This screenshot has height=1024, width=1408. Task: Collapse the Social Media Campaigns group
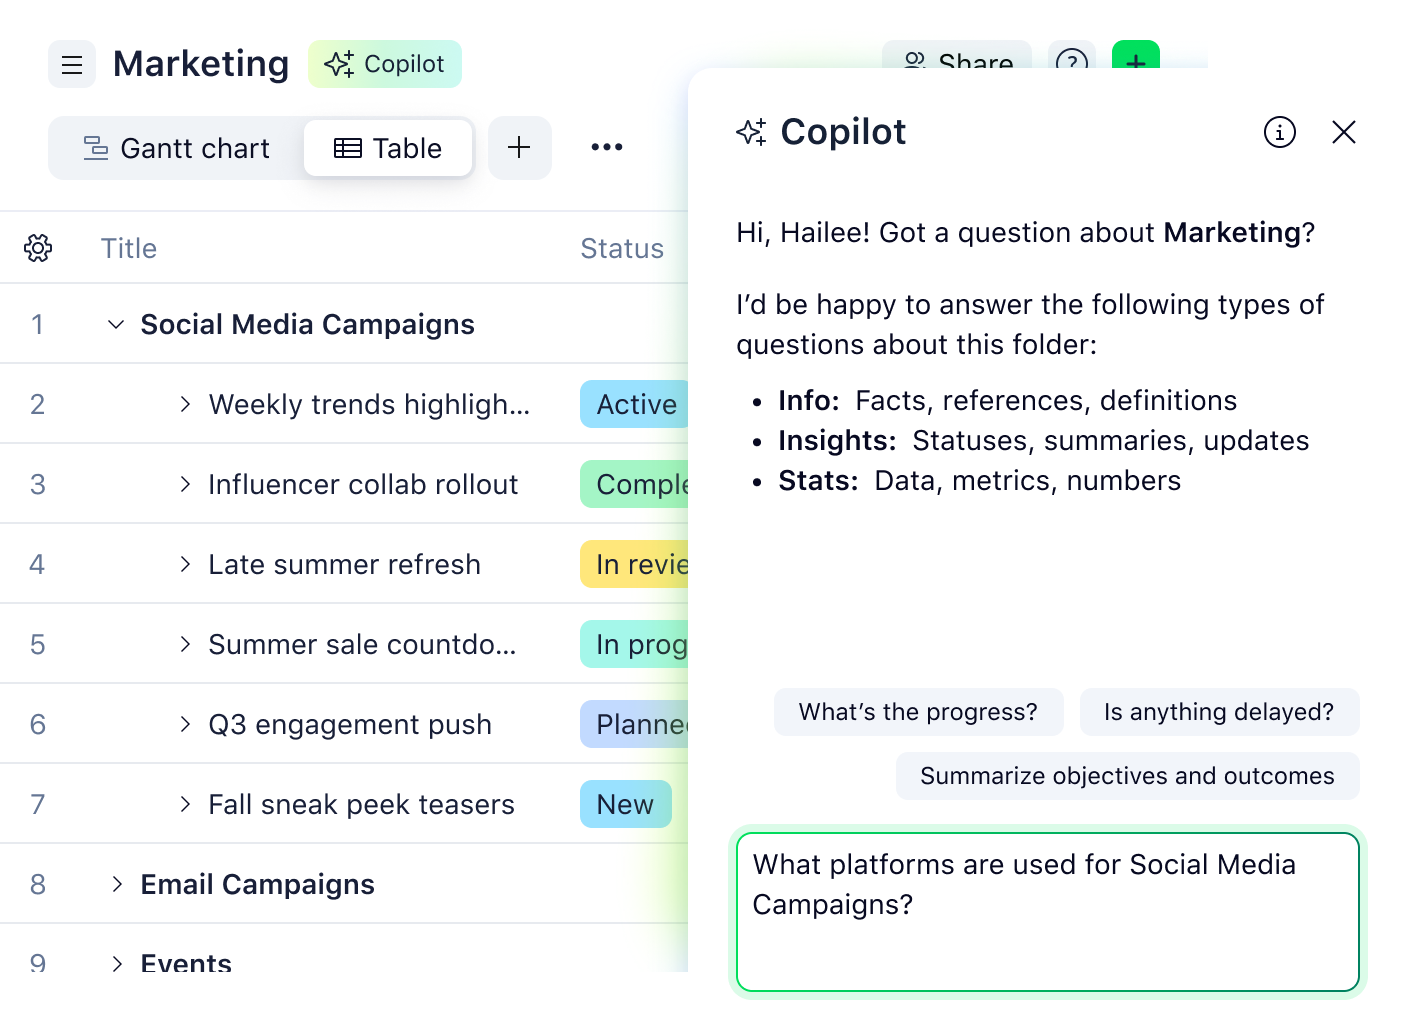coord(115,324)
